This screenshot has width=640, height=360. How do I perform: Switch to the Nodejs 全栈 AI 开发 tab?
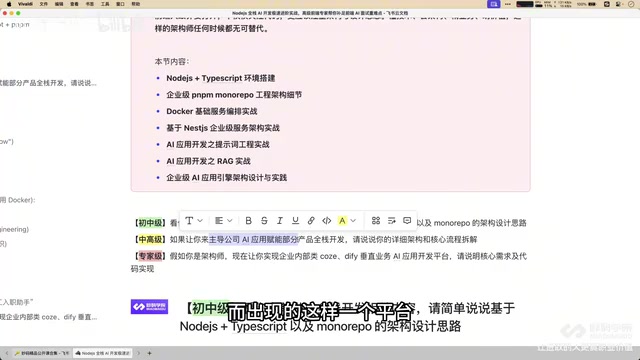click(103, 353)
